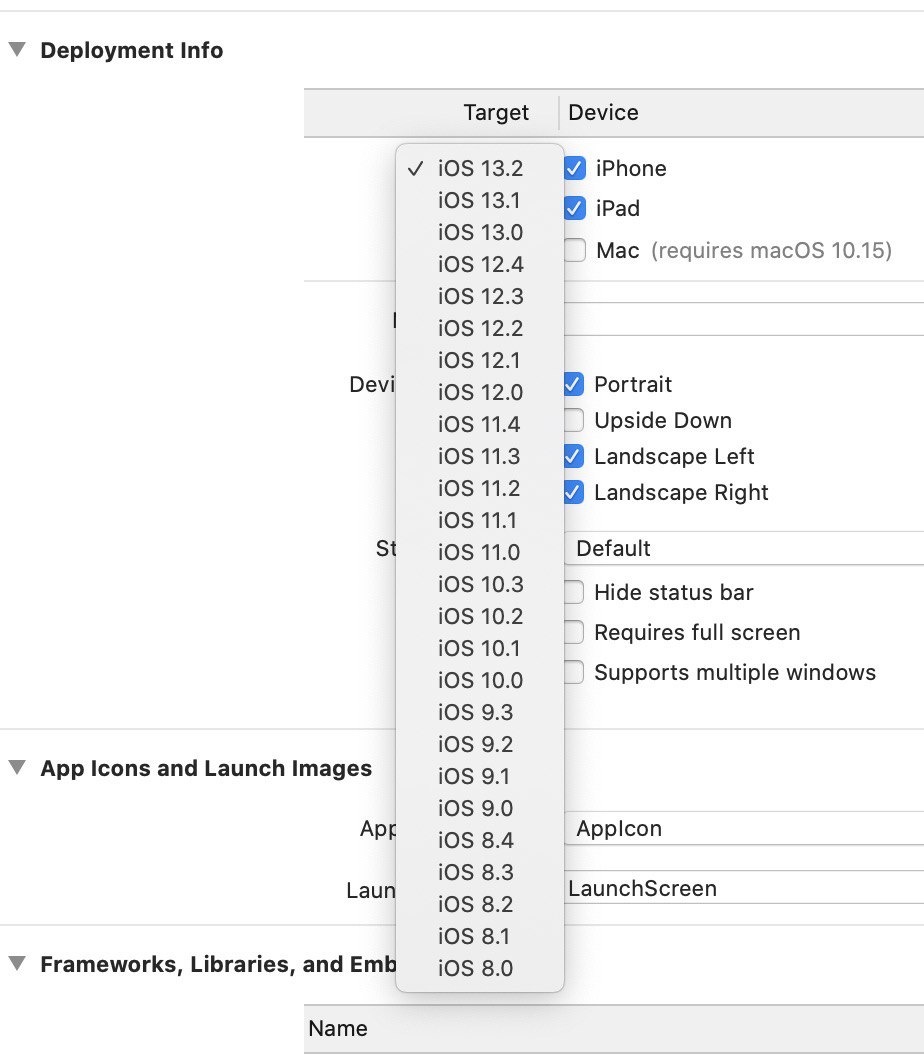Enable the Upside Down orientation checkbox
This screenshot has width=924, height=1056.
coord(573,420)
